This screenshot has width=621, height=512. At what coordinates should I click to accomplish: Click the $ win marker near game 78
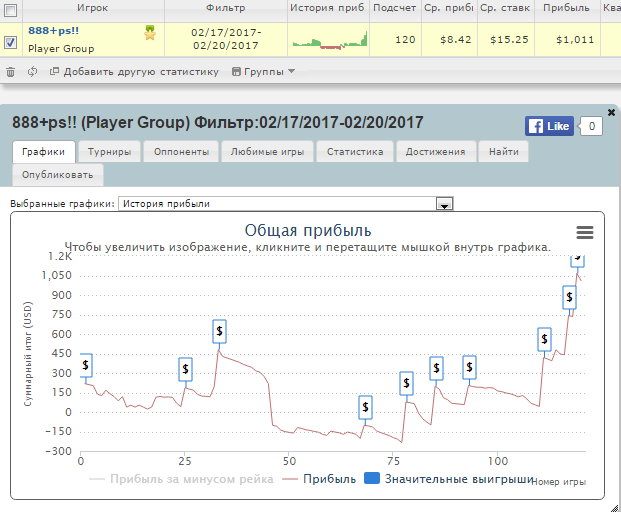406,383
